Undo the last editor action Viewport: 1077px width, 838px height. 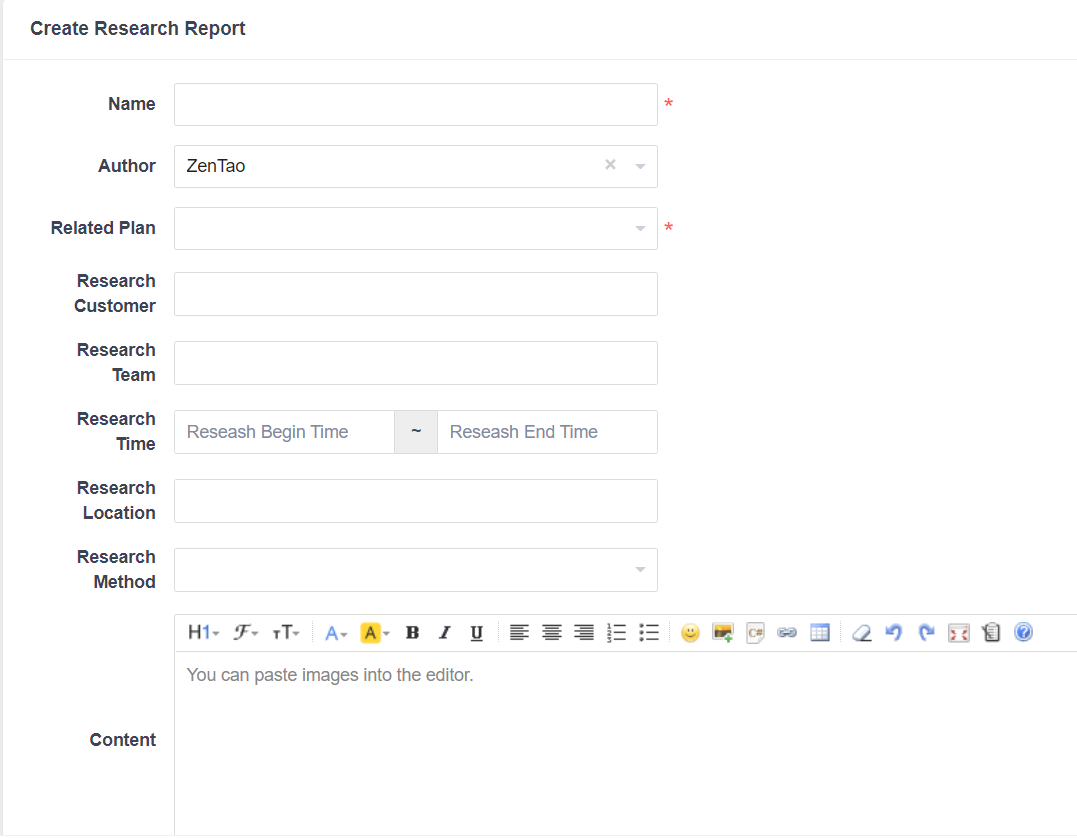(x=894, y=633)
